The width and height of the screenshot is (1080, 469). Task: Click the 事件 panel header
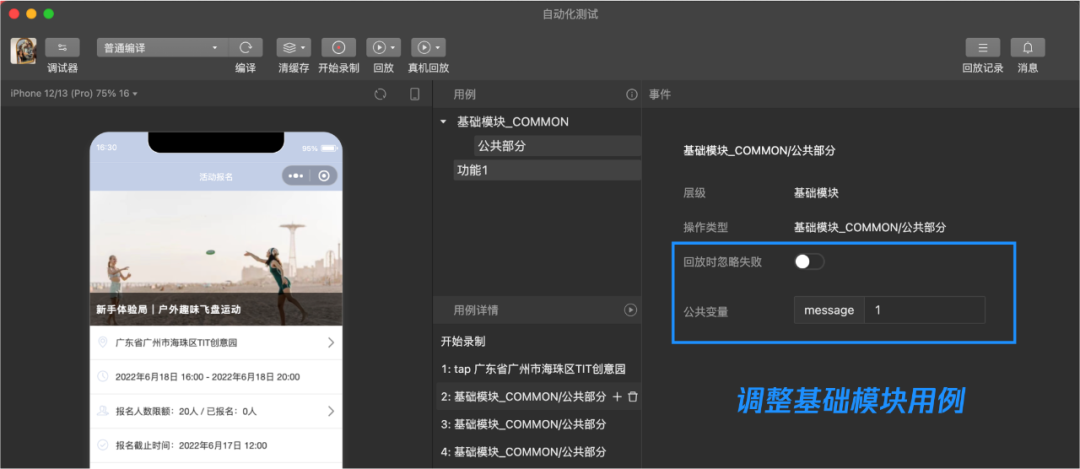[x=660, y=94]
